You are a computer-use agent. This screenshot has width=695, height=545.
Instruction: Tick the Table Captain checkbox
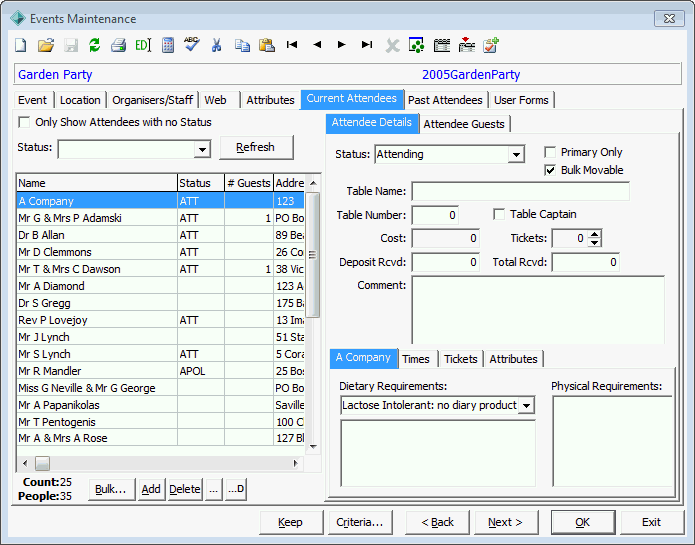point(499,214)
